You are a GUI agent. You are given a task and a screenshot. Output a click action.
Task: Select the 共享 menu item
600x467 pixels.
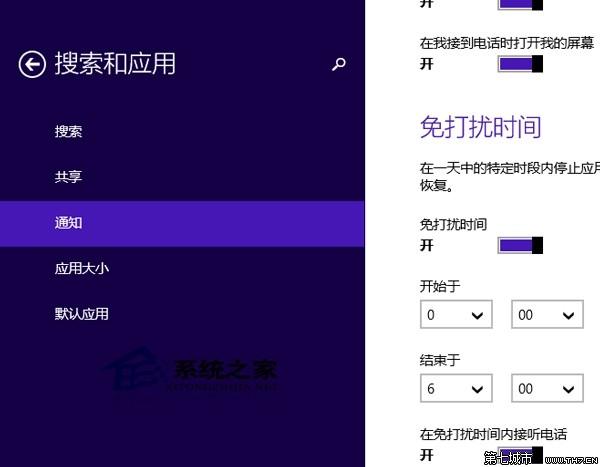click(68, 177)
